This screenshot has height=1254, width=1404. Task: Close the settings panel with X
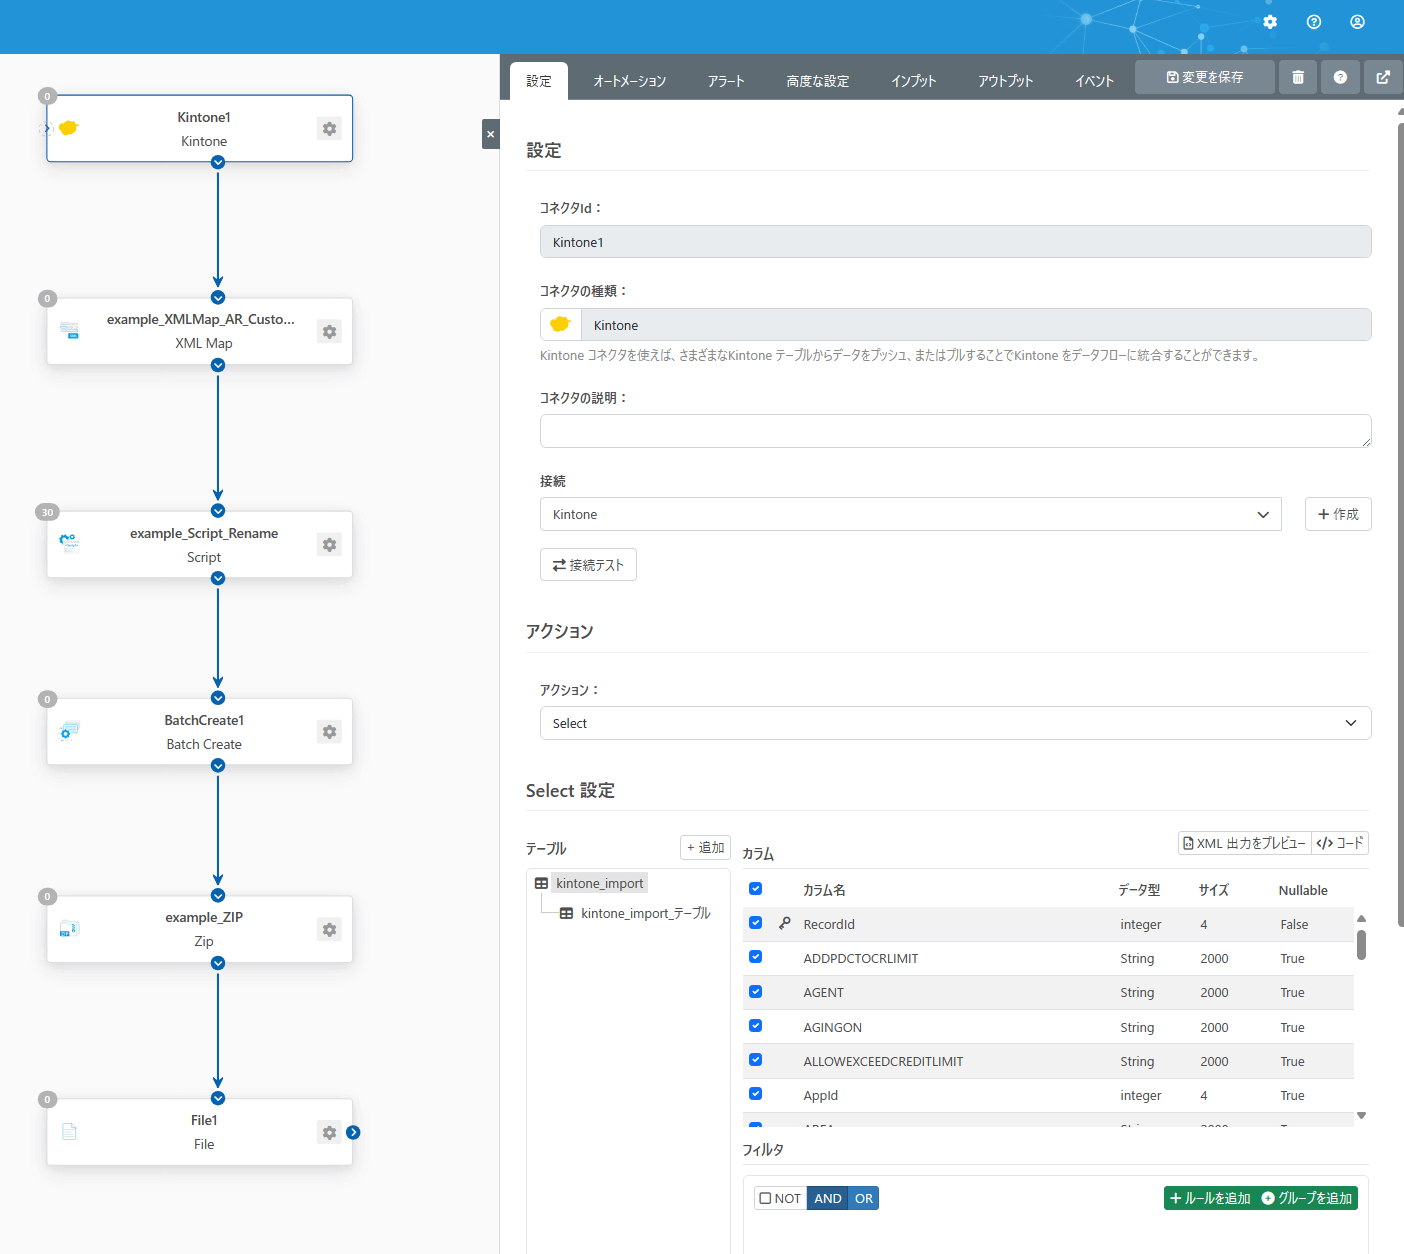tap(490, 134)
